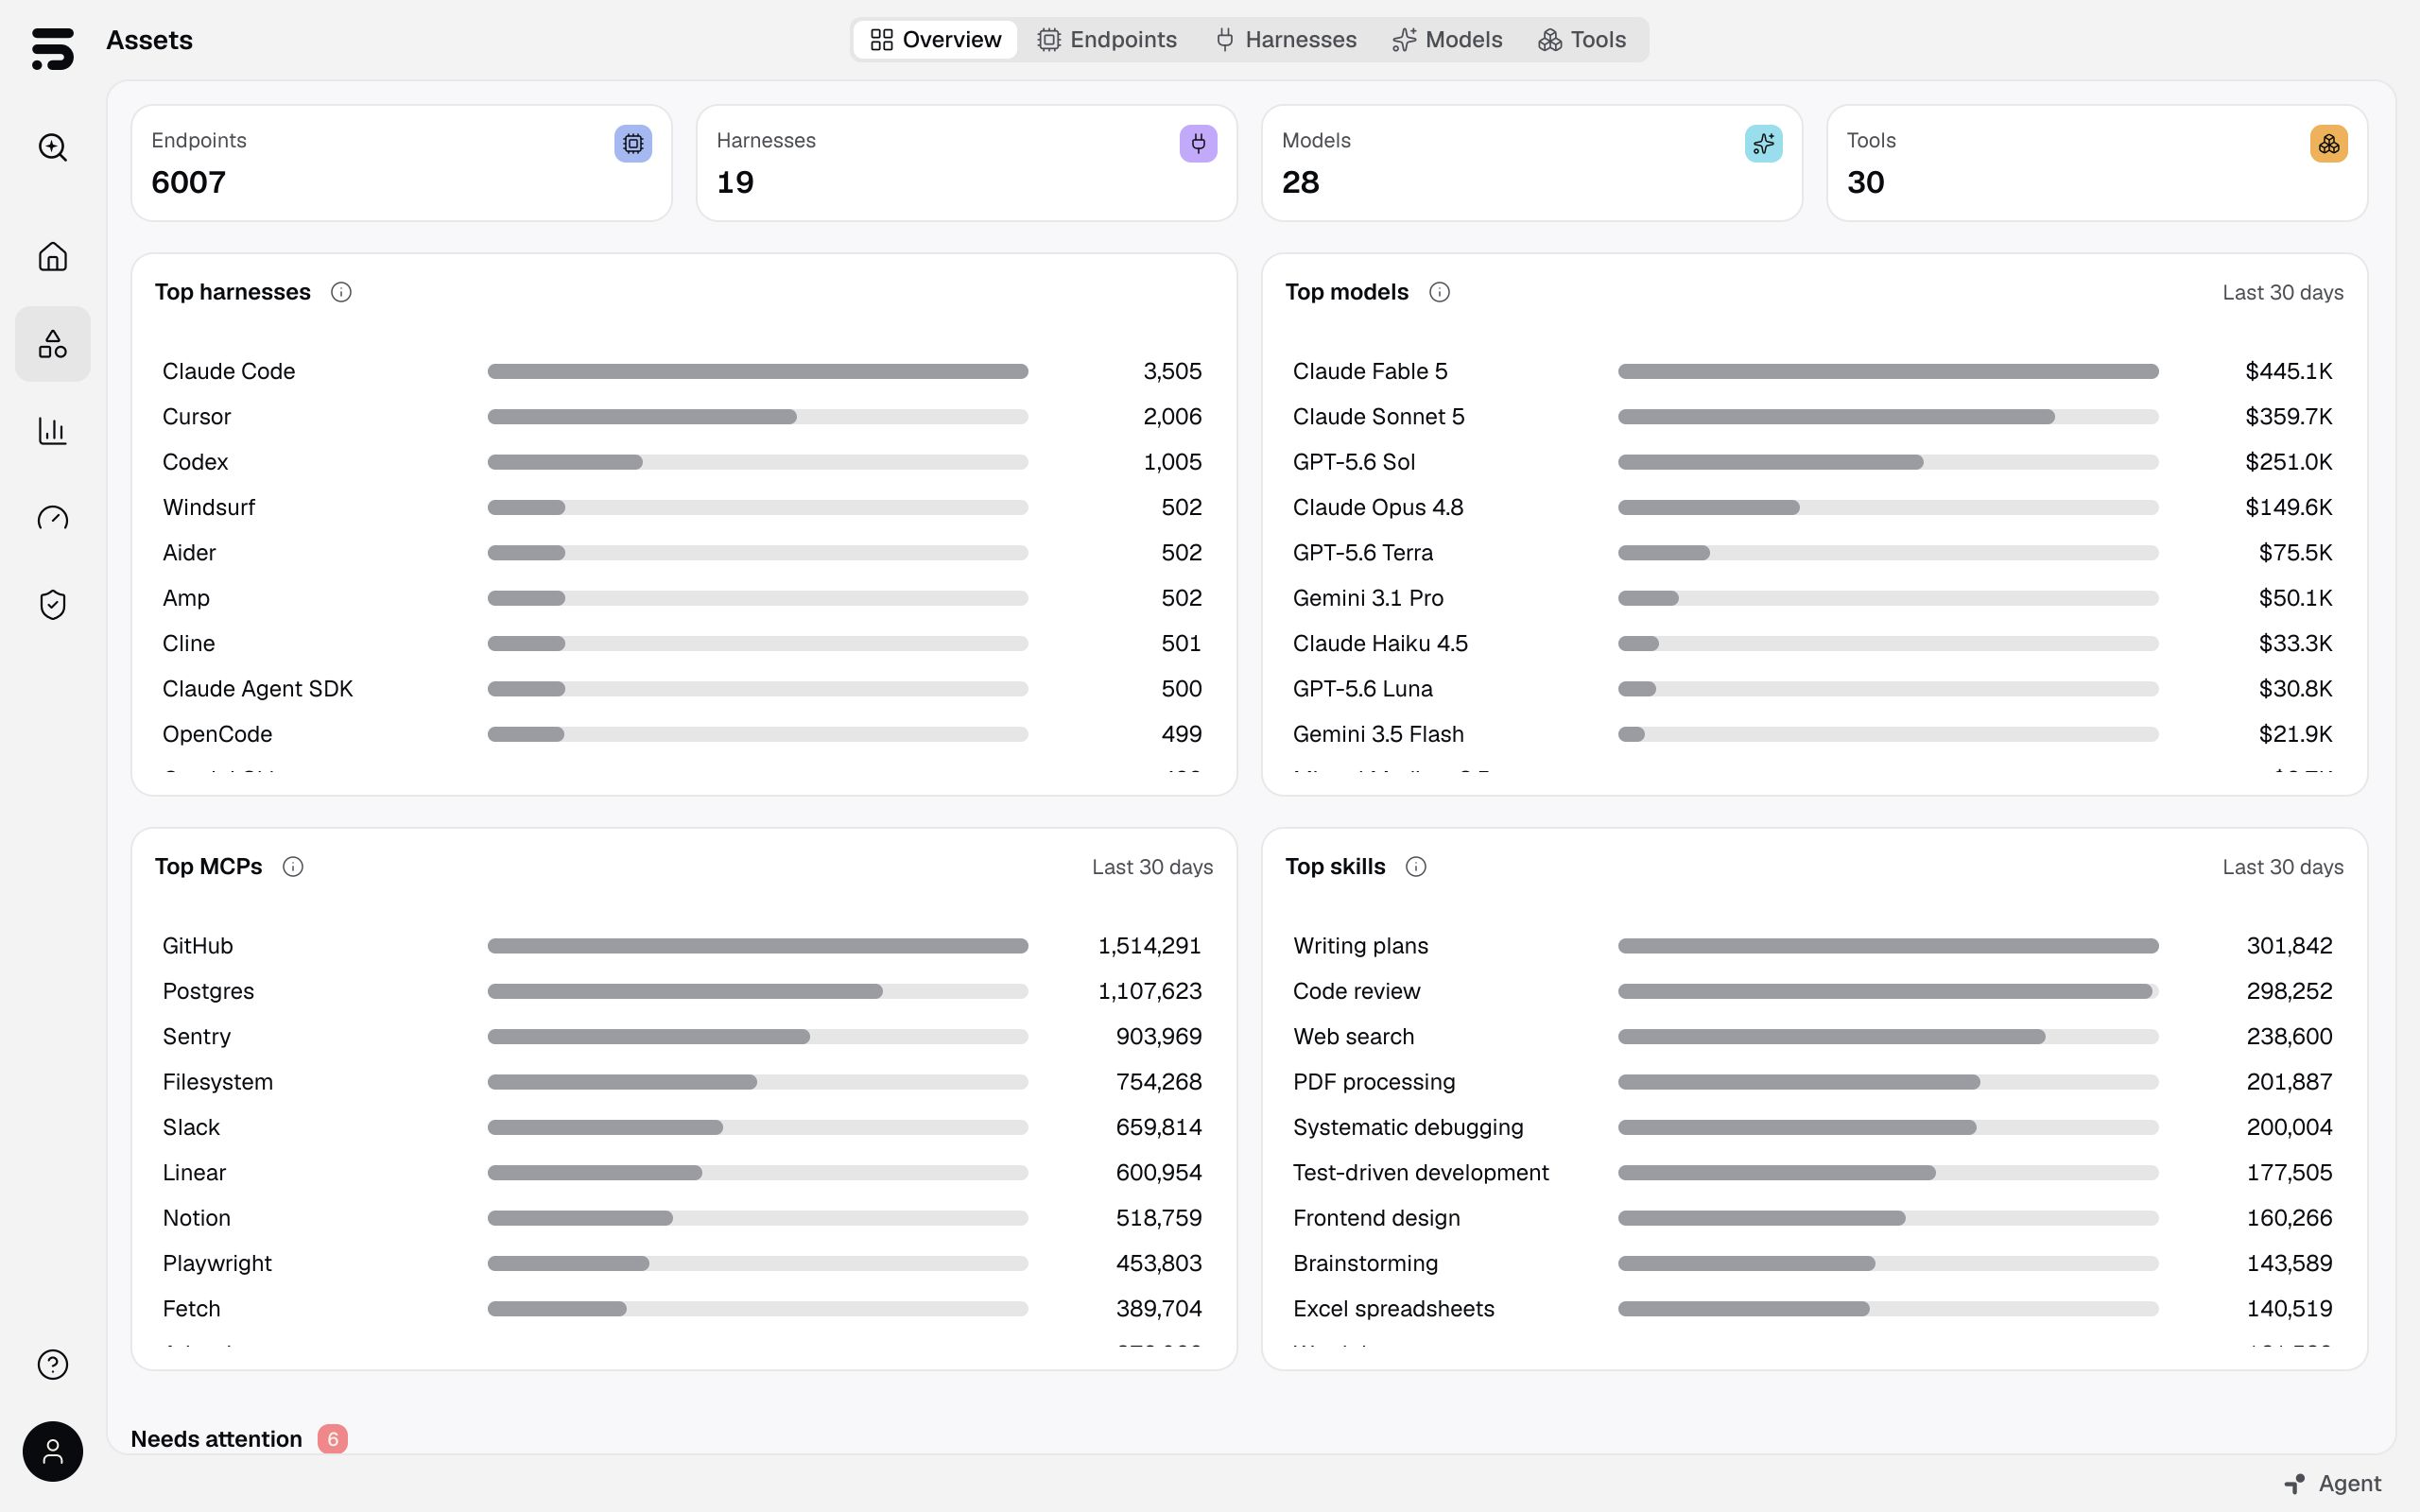The image size is (2420, 1512).
Task: Select the Code review skill row
Action: 1813,991
